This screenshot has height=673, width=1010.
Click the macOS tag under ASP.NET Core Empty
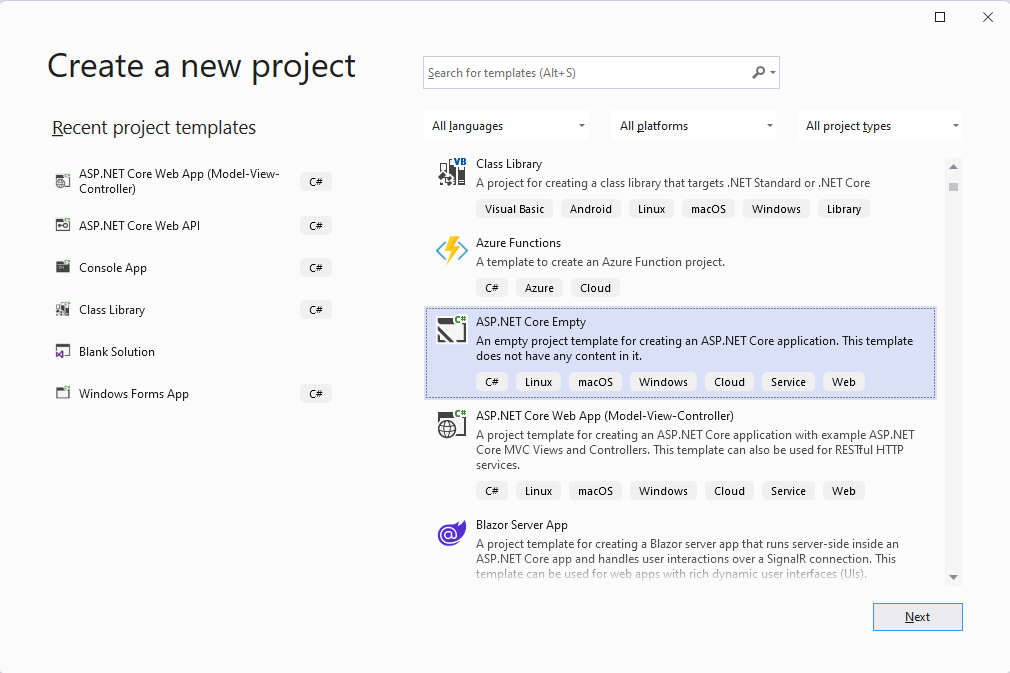pyautogui.click(x=595, y=382)
